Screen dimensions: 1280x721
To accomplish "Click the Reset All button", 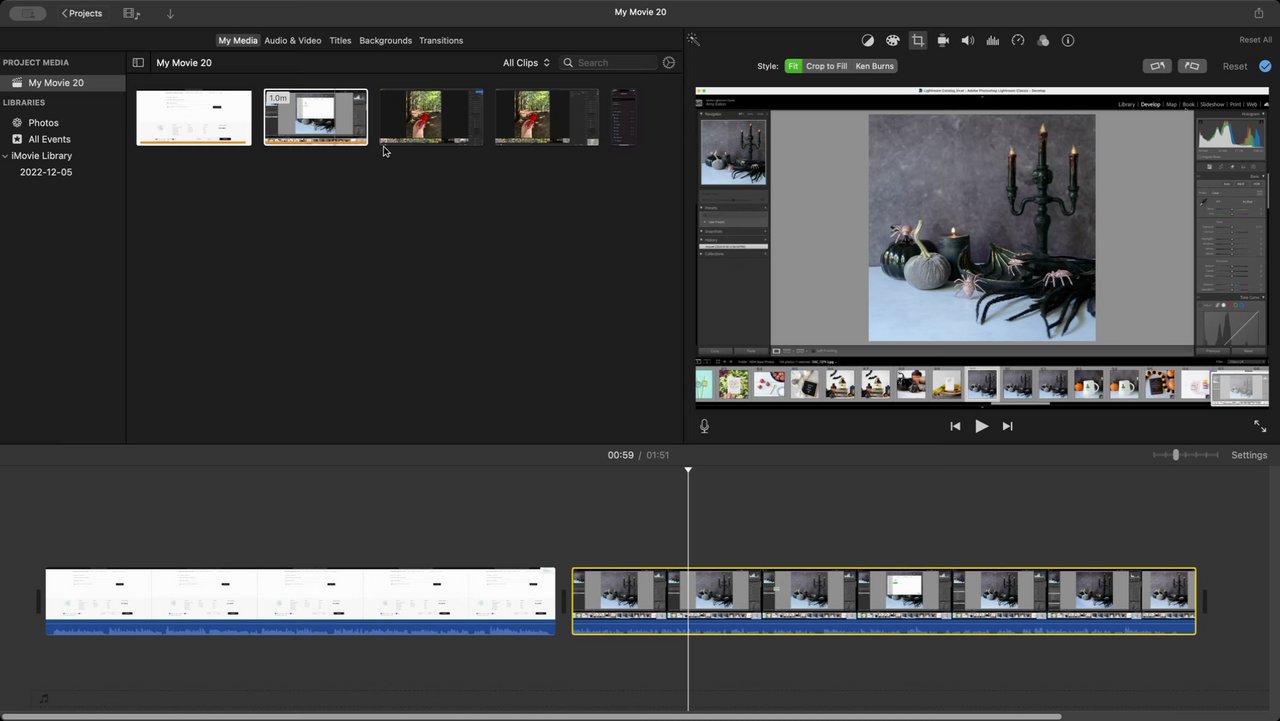I will 1255,40.
